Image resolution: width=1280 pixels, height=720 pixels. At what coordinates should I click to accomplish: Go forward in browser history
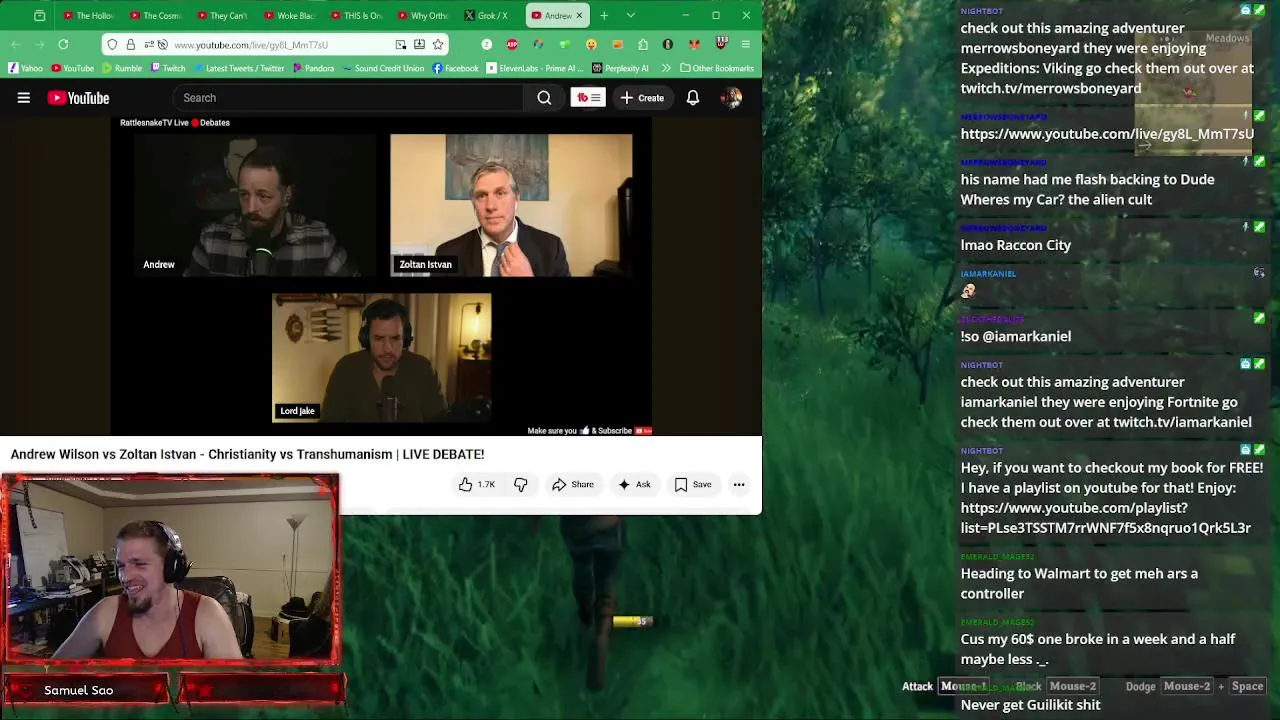39,45
